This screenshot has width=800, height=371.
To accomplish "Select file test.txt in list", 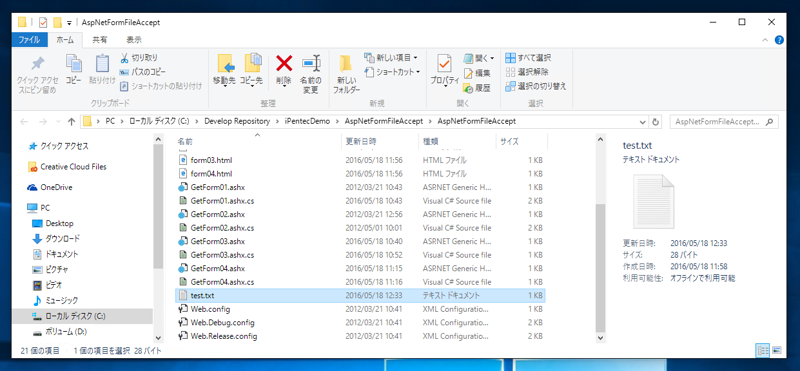I will tap(360, 295).
